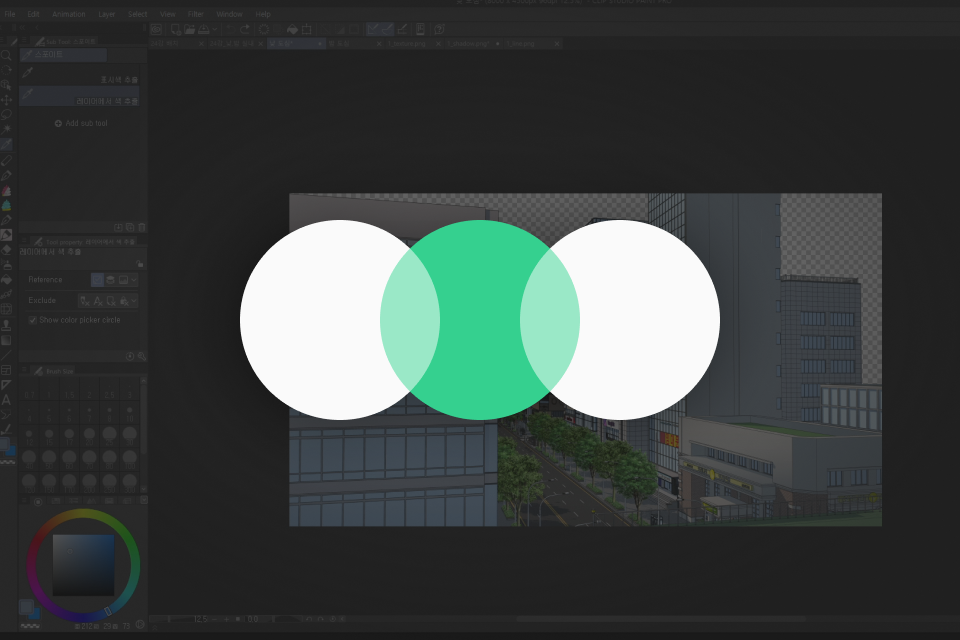Select the Auto select wand tool
This screenshot has width=960, height=640.
tap(6, 129)
